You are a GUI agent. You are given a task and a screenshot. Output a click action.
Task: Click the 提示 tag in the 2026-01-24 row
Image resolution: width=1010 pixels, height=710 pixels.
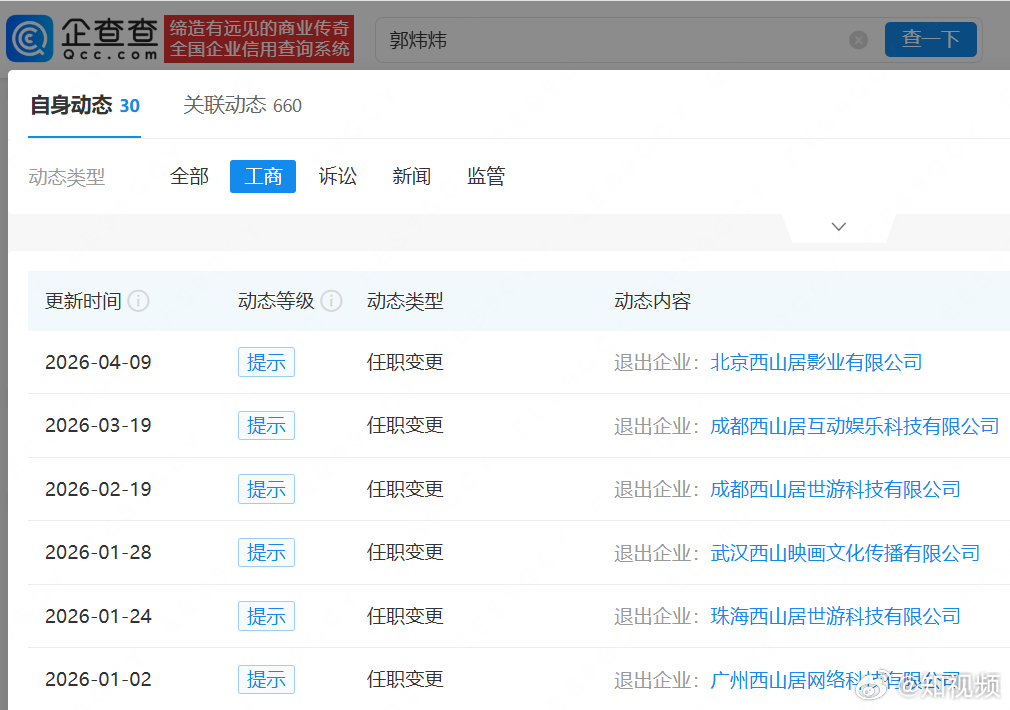pyautogui.click(x=266, y=616)
